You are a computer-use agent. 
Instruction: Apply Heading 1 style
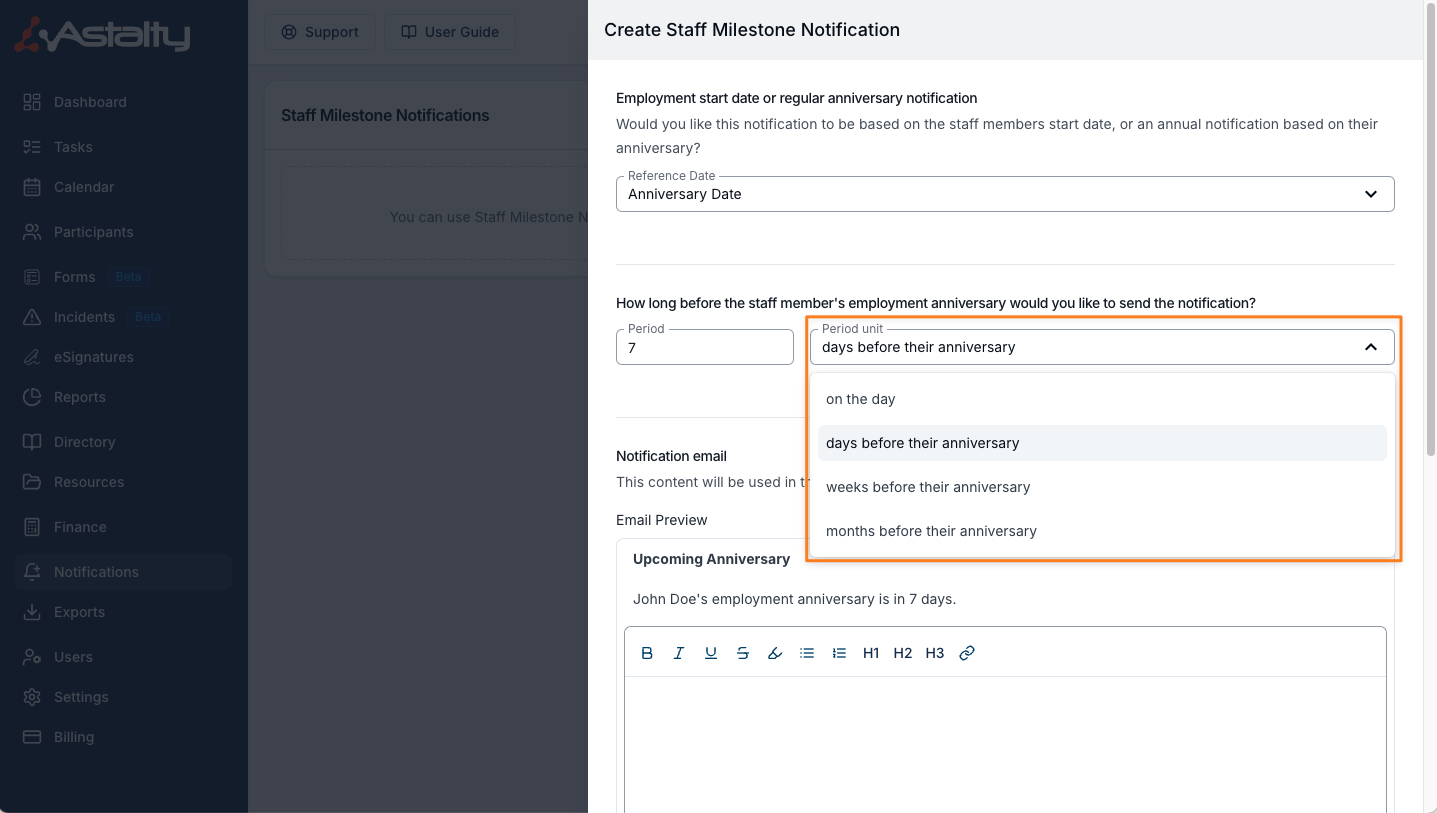(871, 653)
